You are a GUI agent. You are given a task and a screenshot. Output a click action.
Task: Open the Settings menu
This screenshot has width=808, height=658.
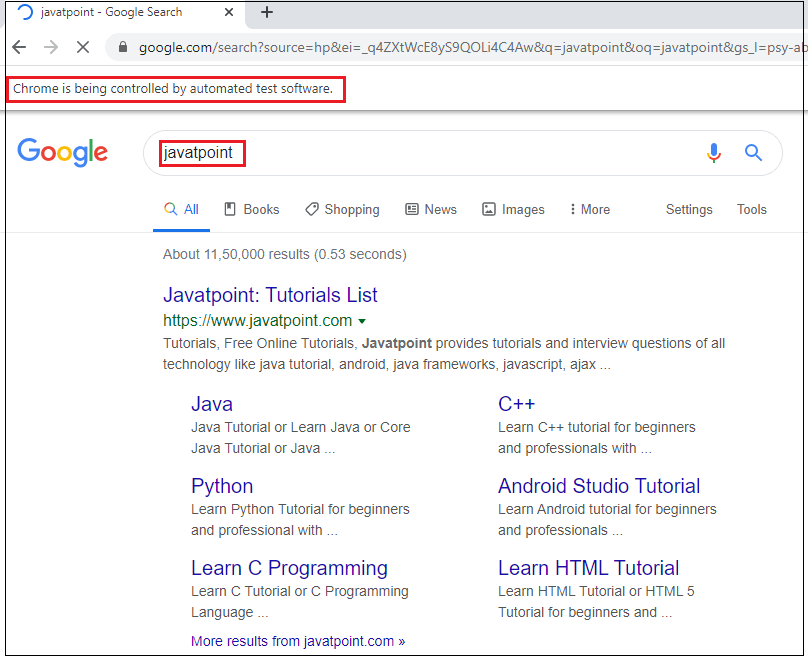click(688, 209)
